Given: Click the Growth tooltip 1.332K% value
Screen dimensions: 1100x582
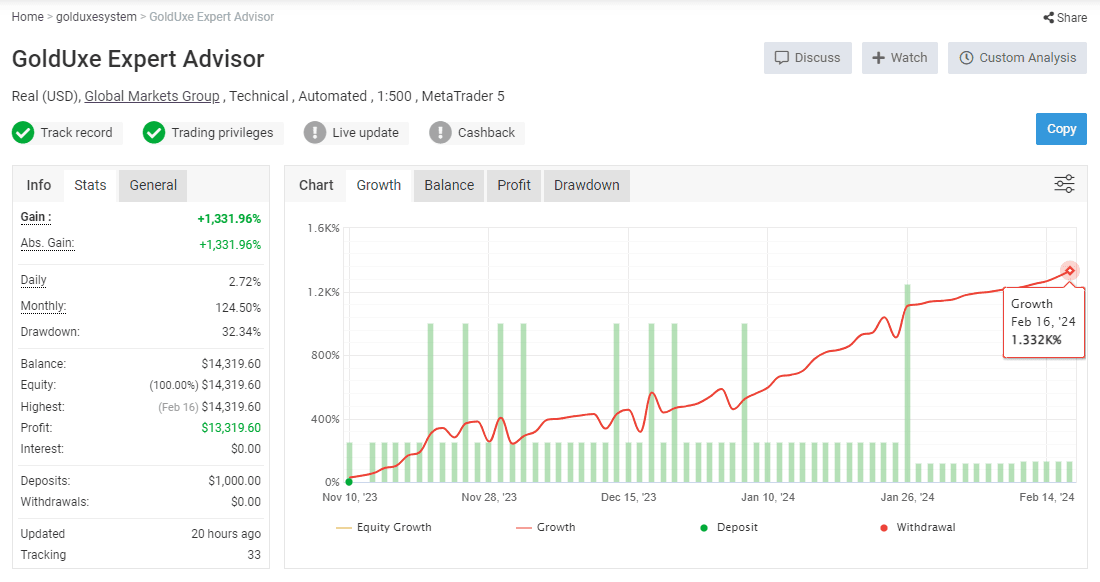Looking at the screenshot, I should 1036,340.
